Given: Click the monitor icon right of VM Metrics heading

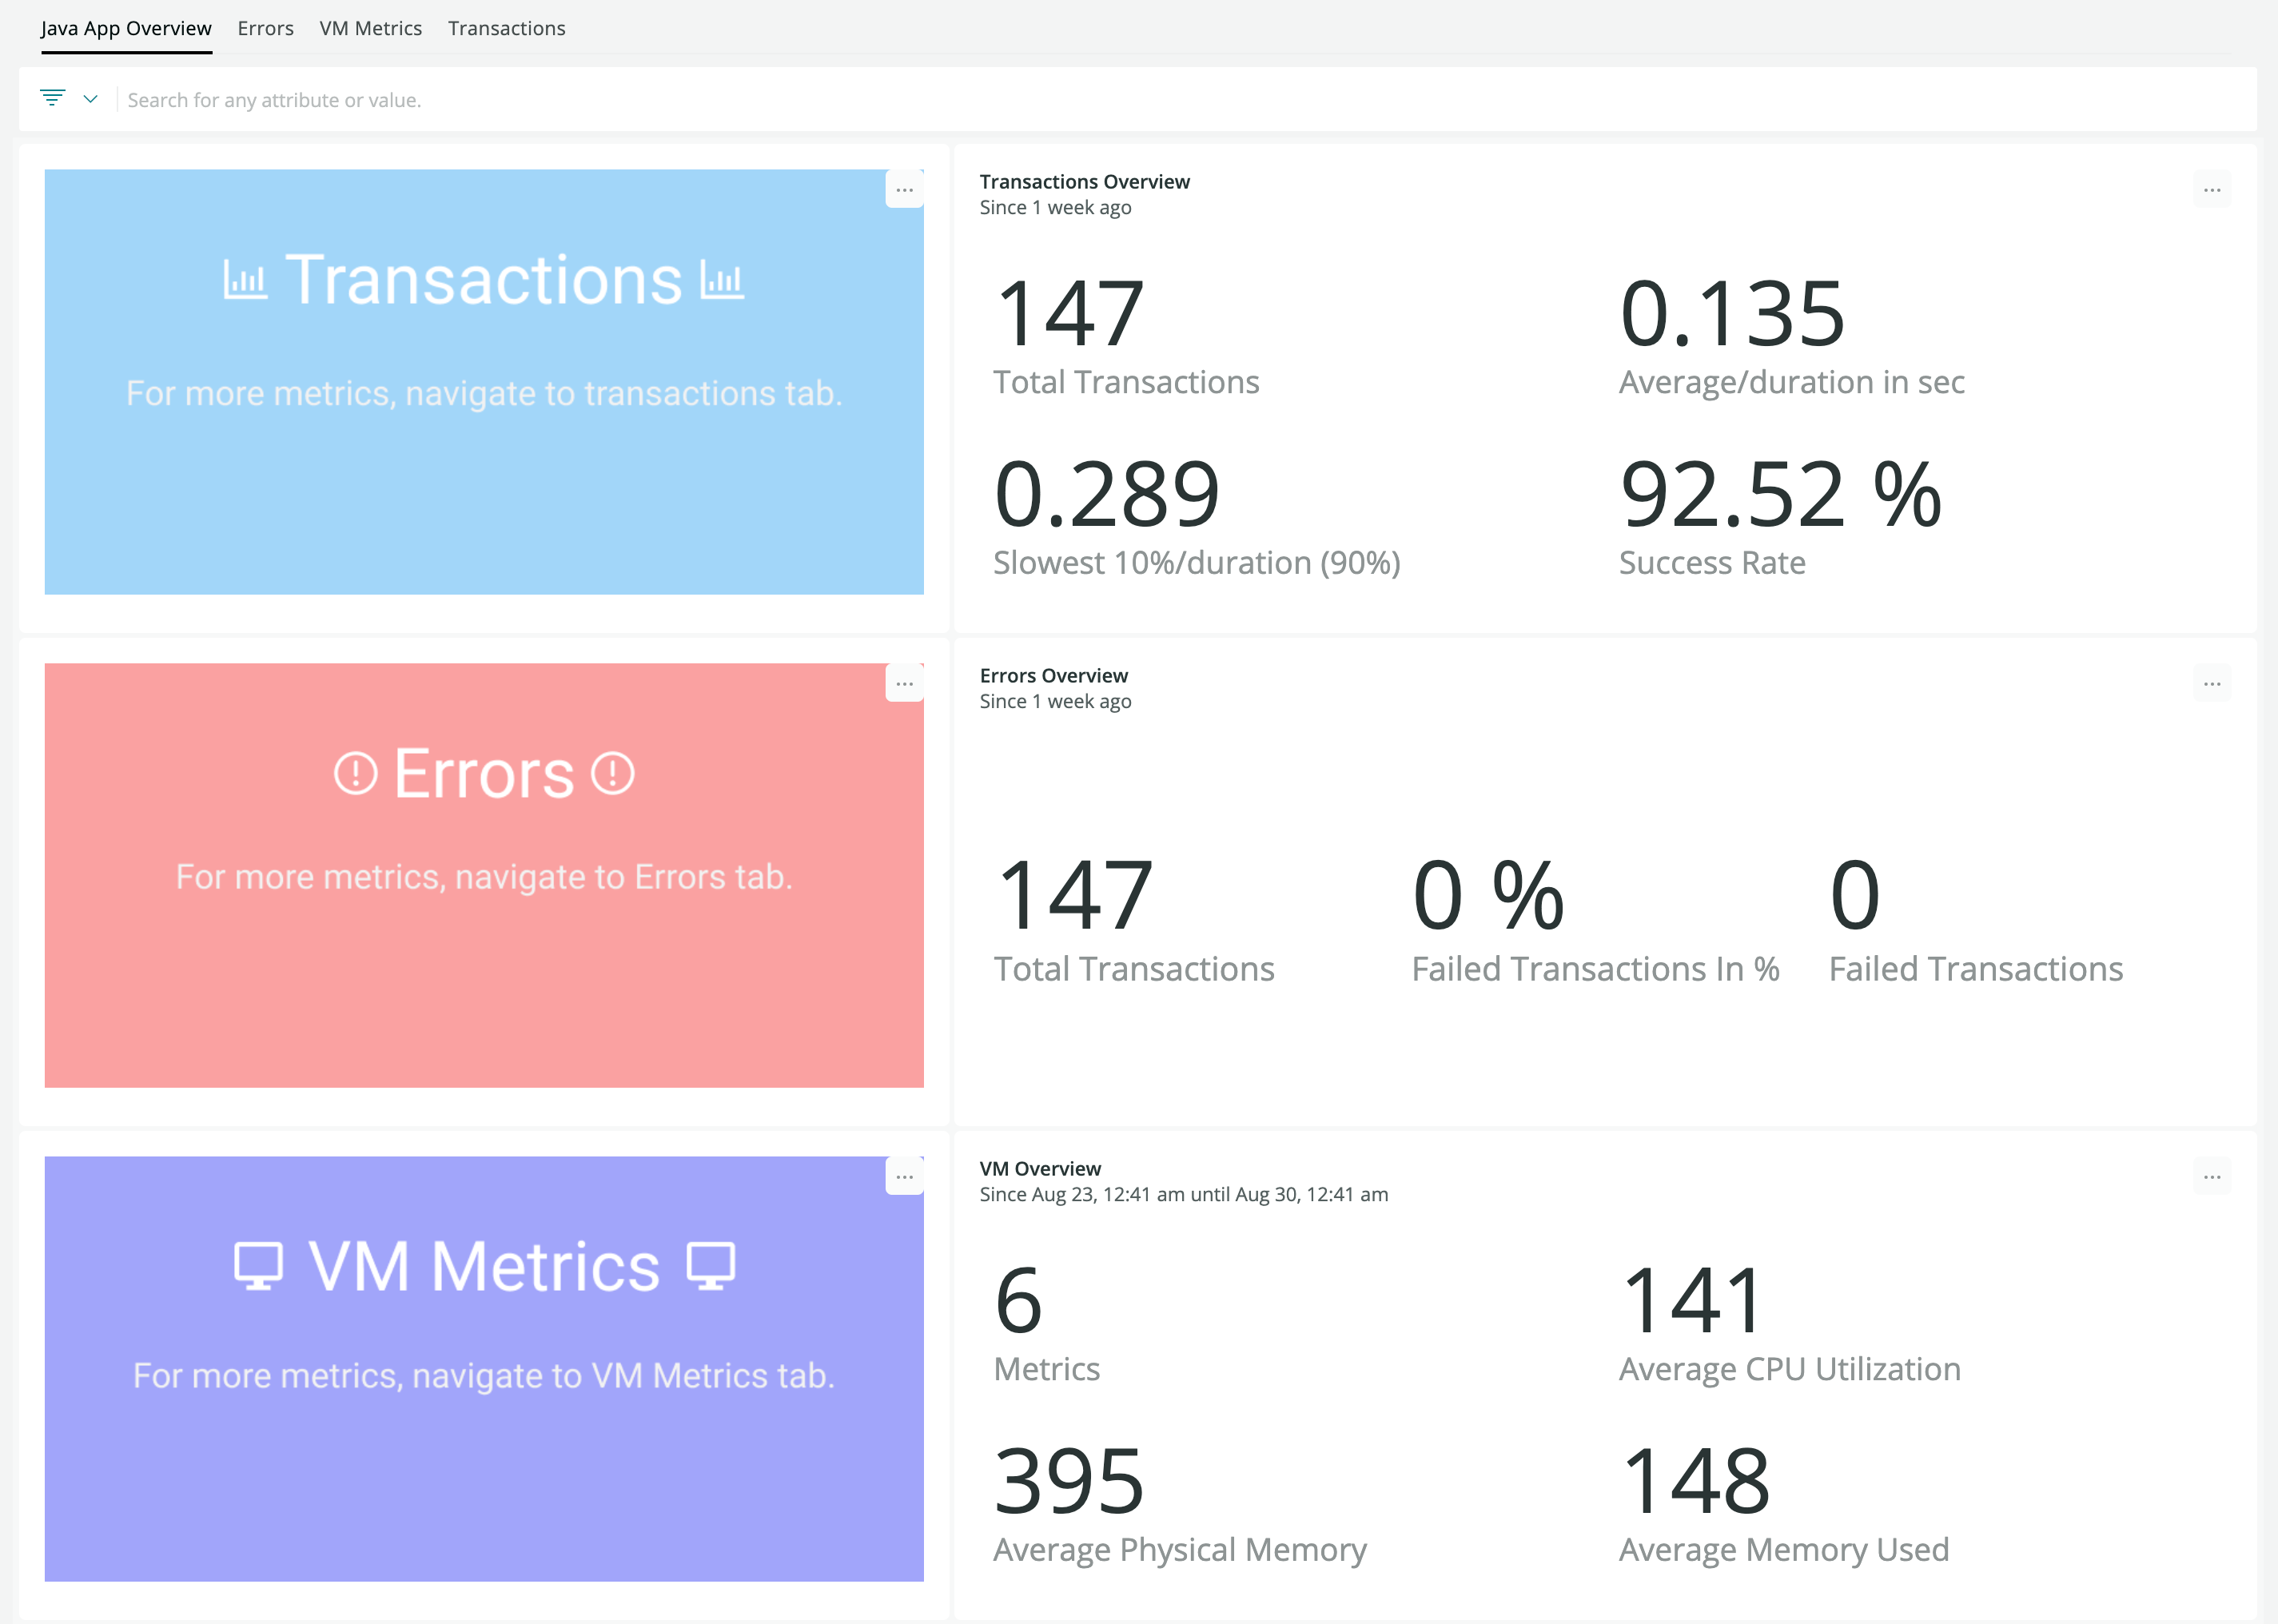Looking at the screenshot, I should coord(711,1266).
